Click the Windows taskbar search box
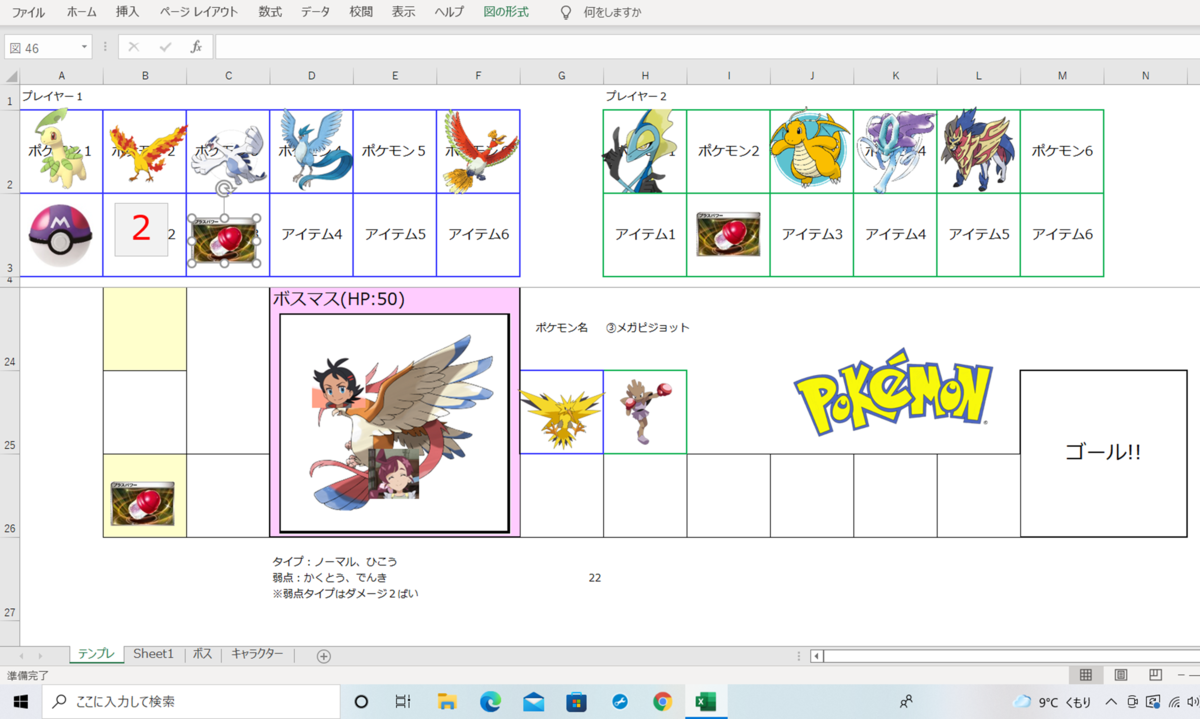This screenshot has width=1200, height=719. pos(191,702)
